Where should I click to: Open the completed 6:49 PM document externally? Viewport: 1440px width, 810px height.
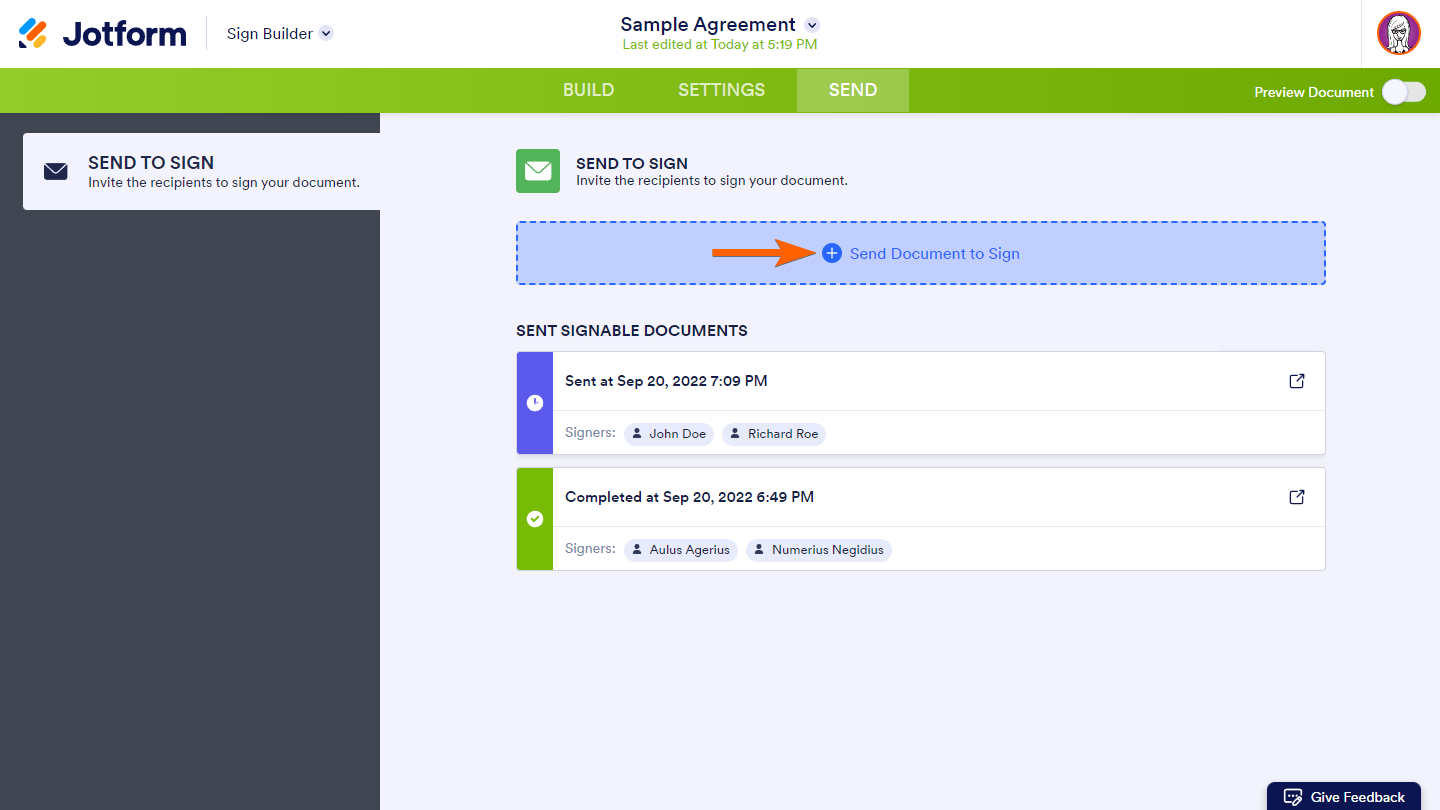1297,497
